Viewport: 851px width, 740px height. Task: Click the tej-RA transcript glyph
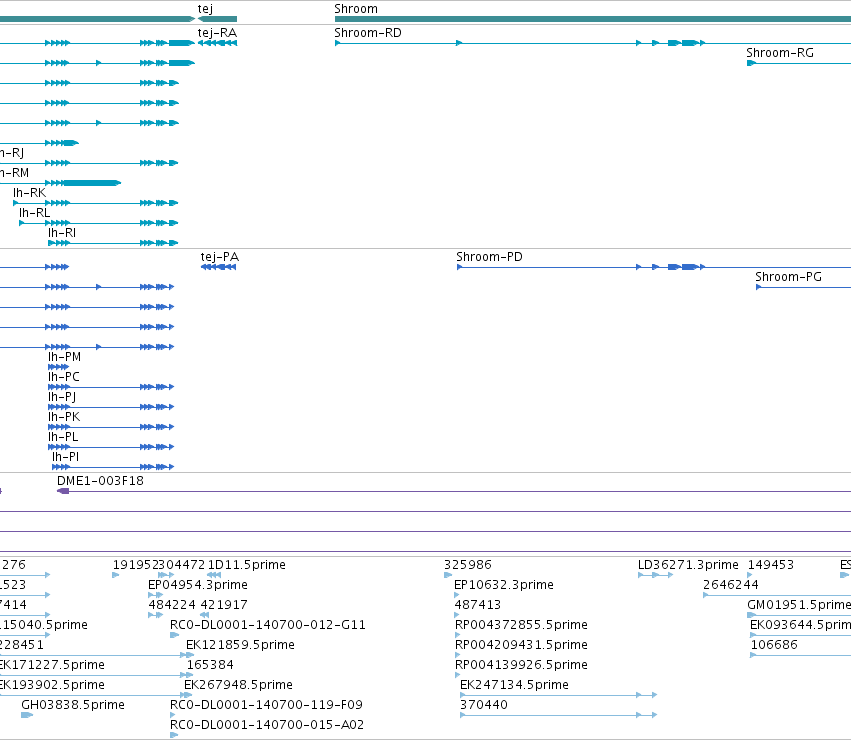coord(217,43)
